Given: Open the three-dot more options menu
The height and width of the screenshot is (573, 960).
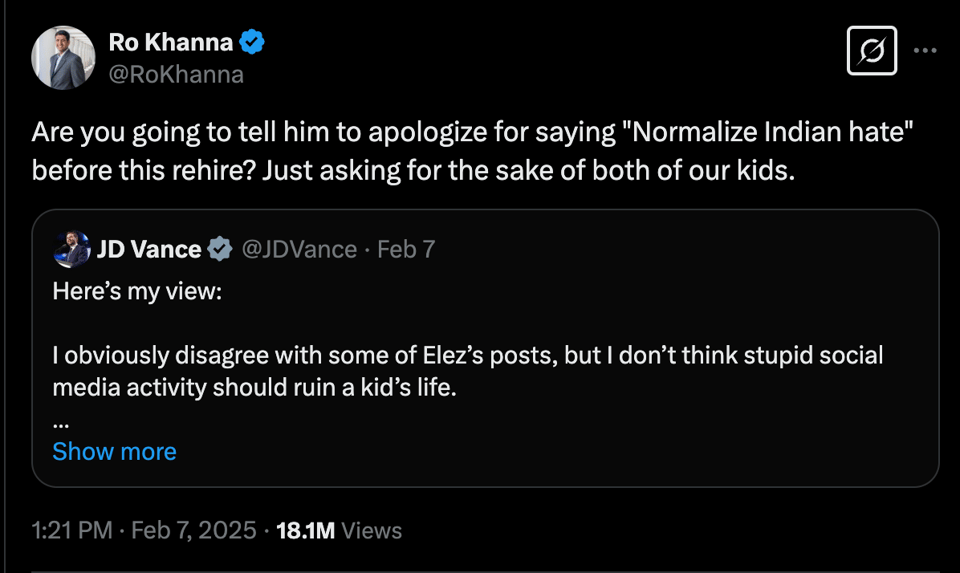Looking at the screenshot, I should 925,50.
